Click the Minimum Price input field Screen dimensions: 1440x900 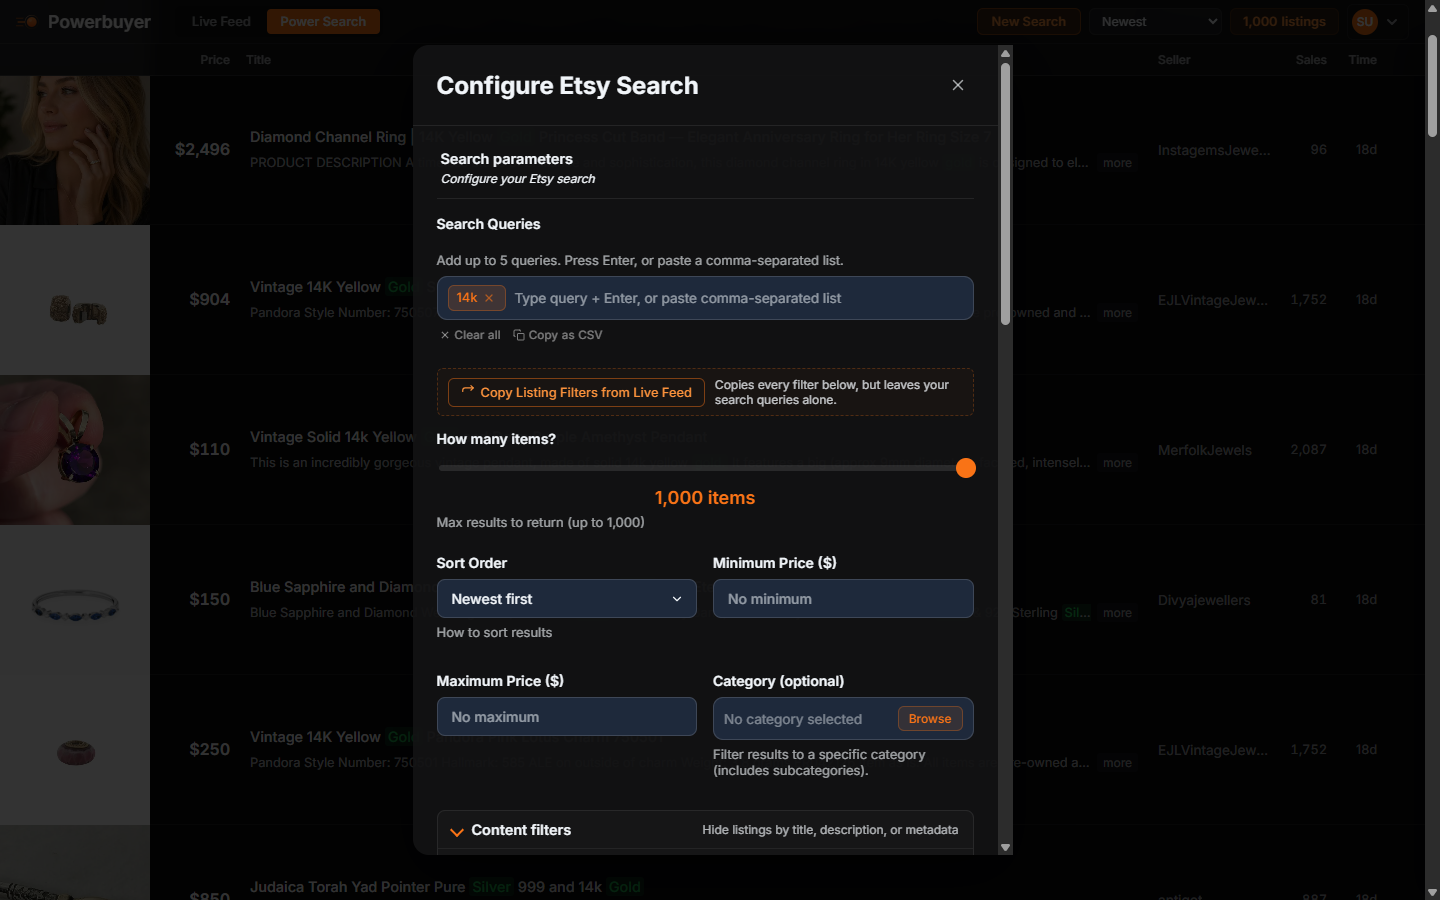(x=843, y=599)
